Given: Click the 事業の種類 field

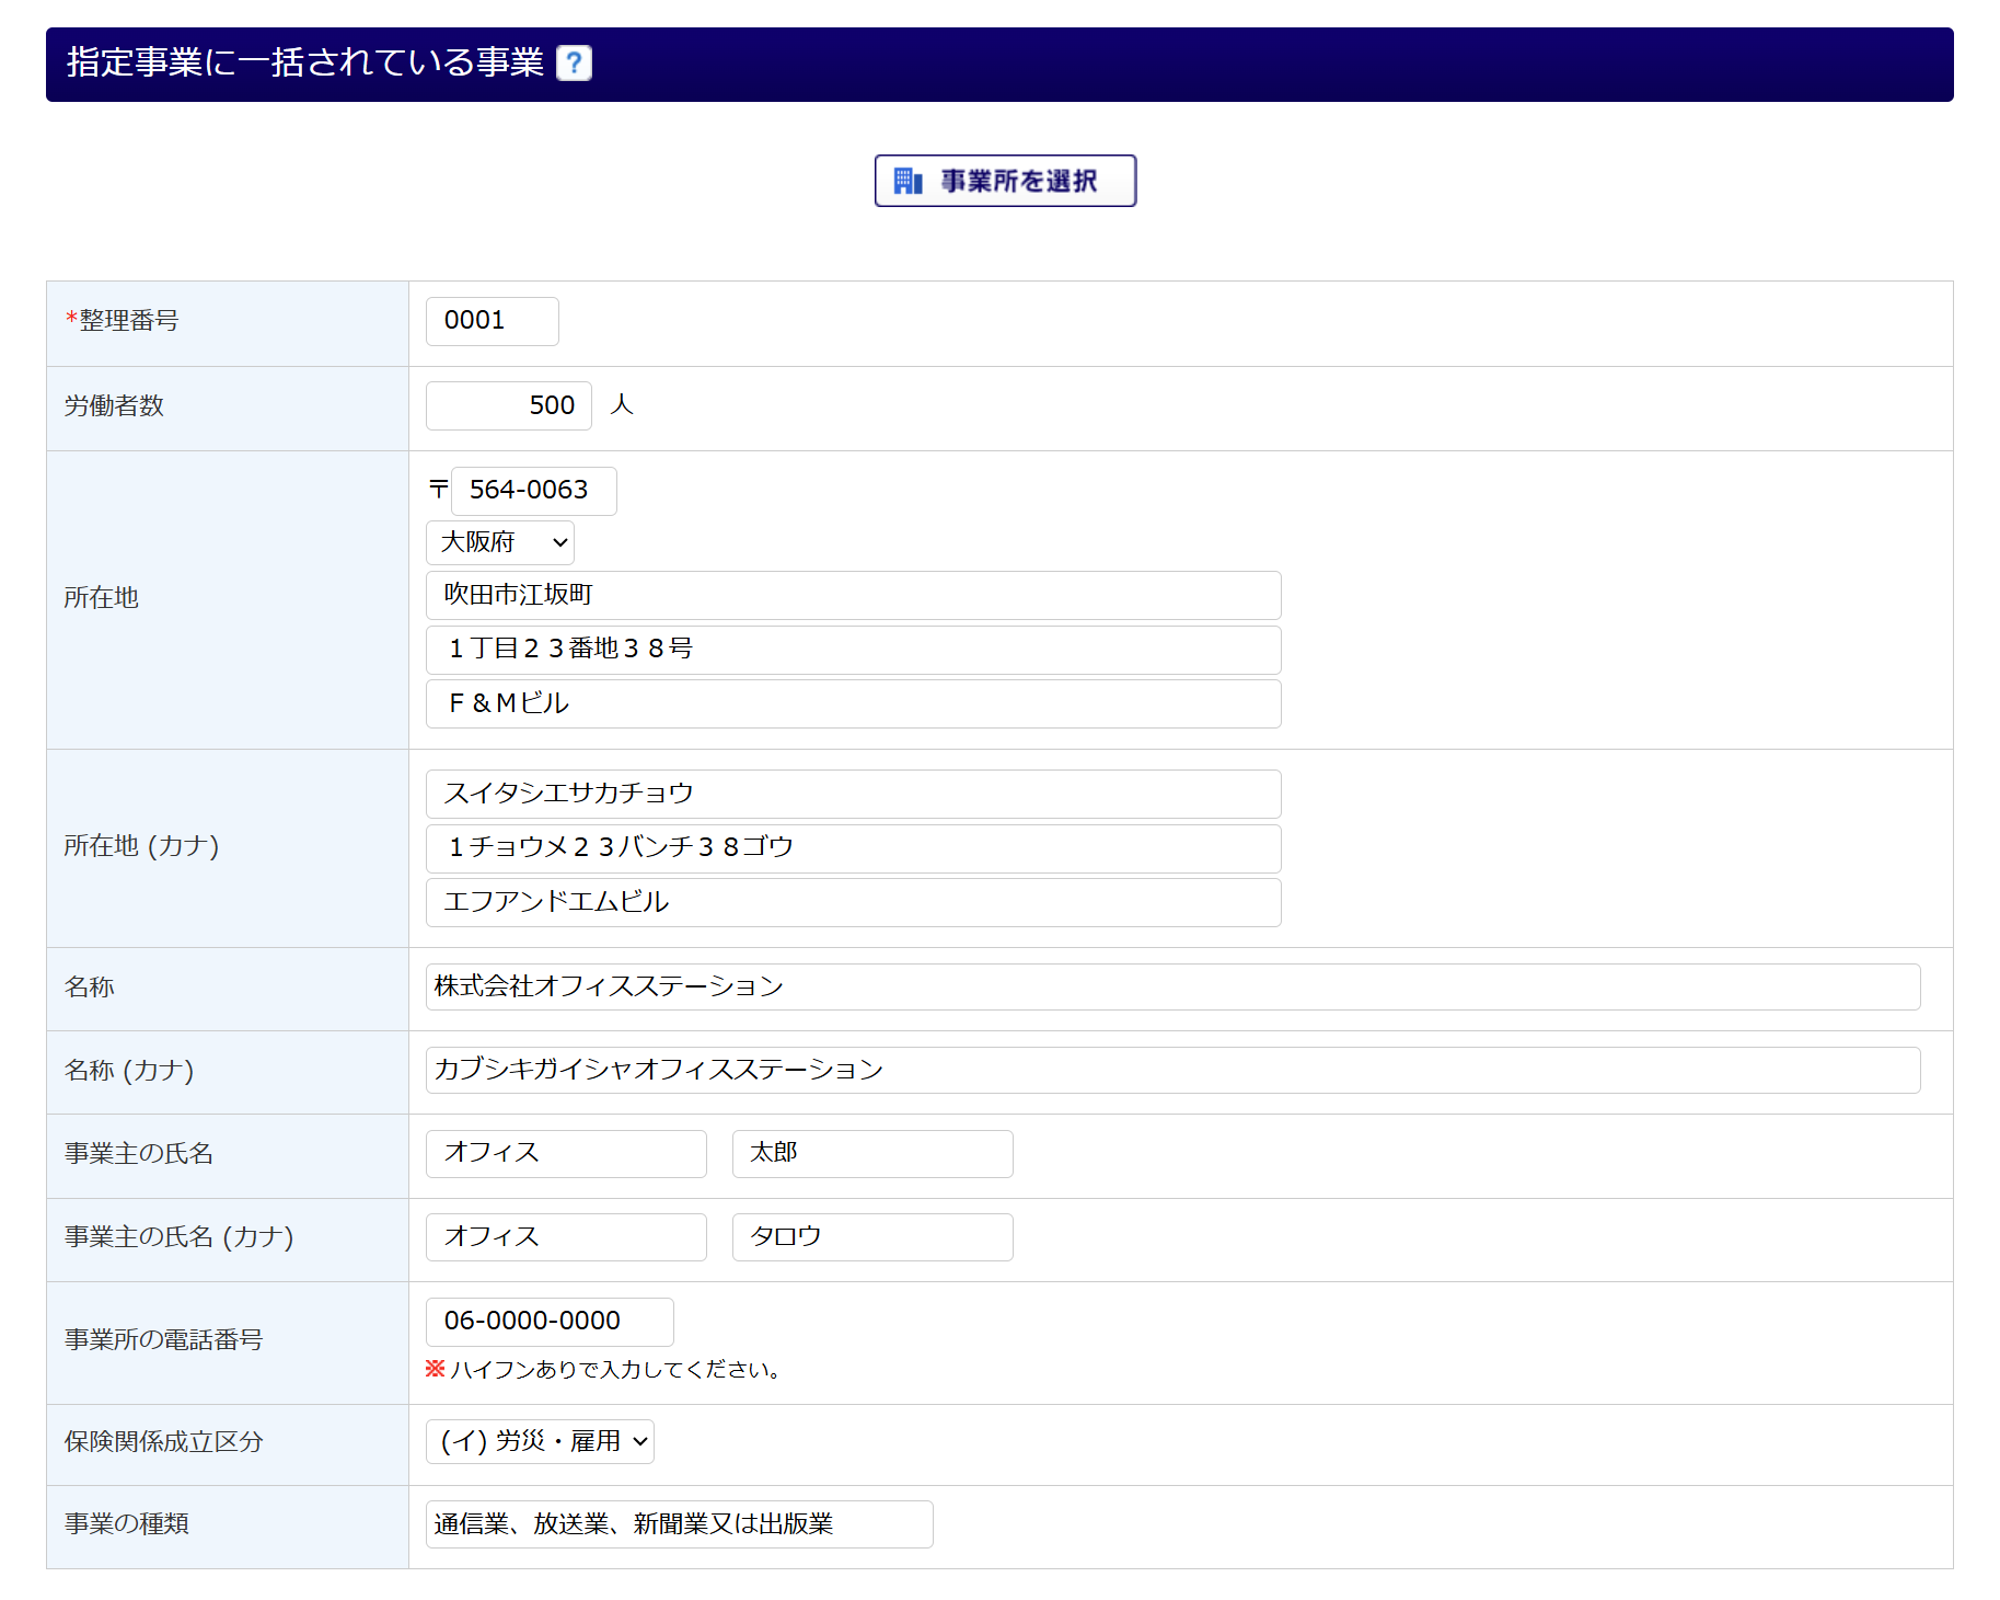Looking at the screenshot, I should click(x=678, y=1523).
